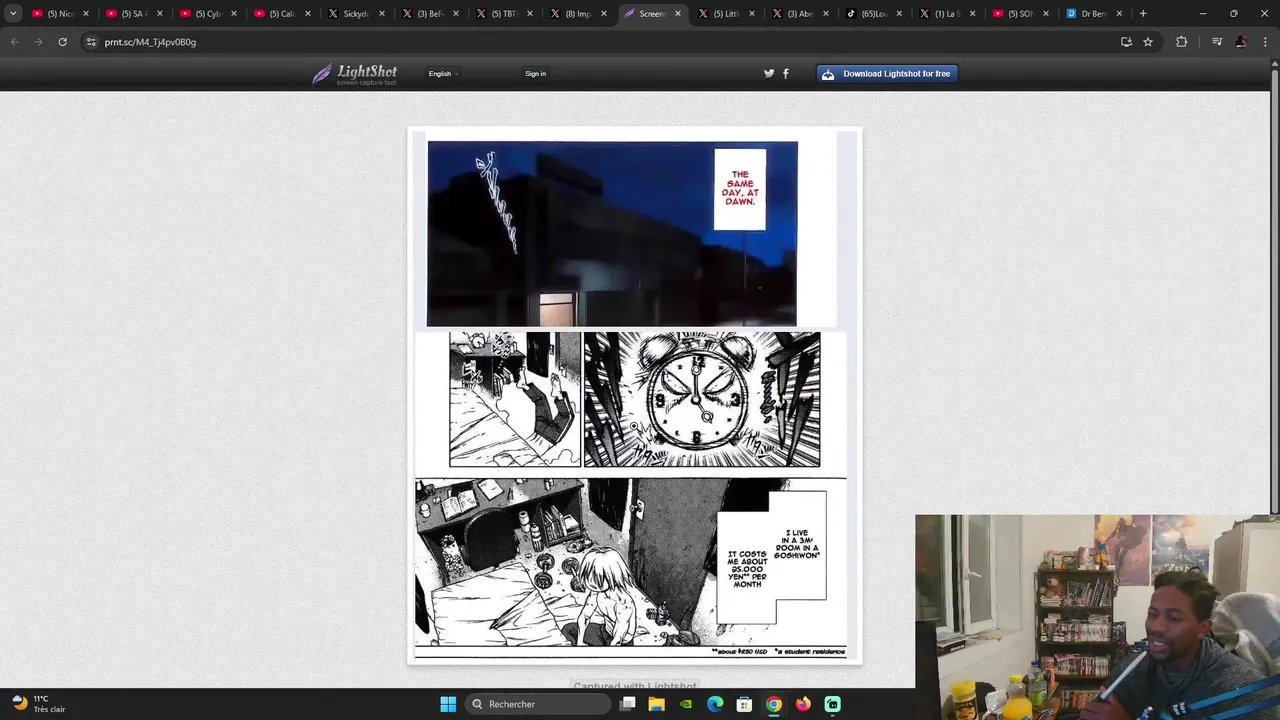Screen dimensions: 1280x720
Task: Click the address bar URL field
Action: [x=600, y=42]
